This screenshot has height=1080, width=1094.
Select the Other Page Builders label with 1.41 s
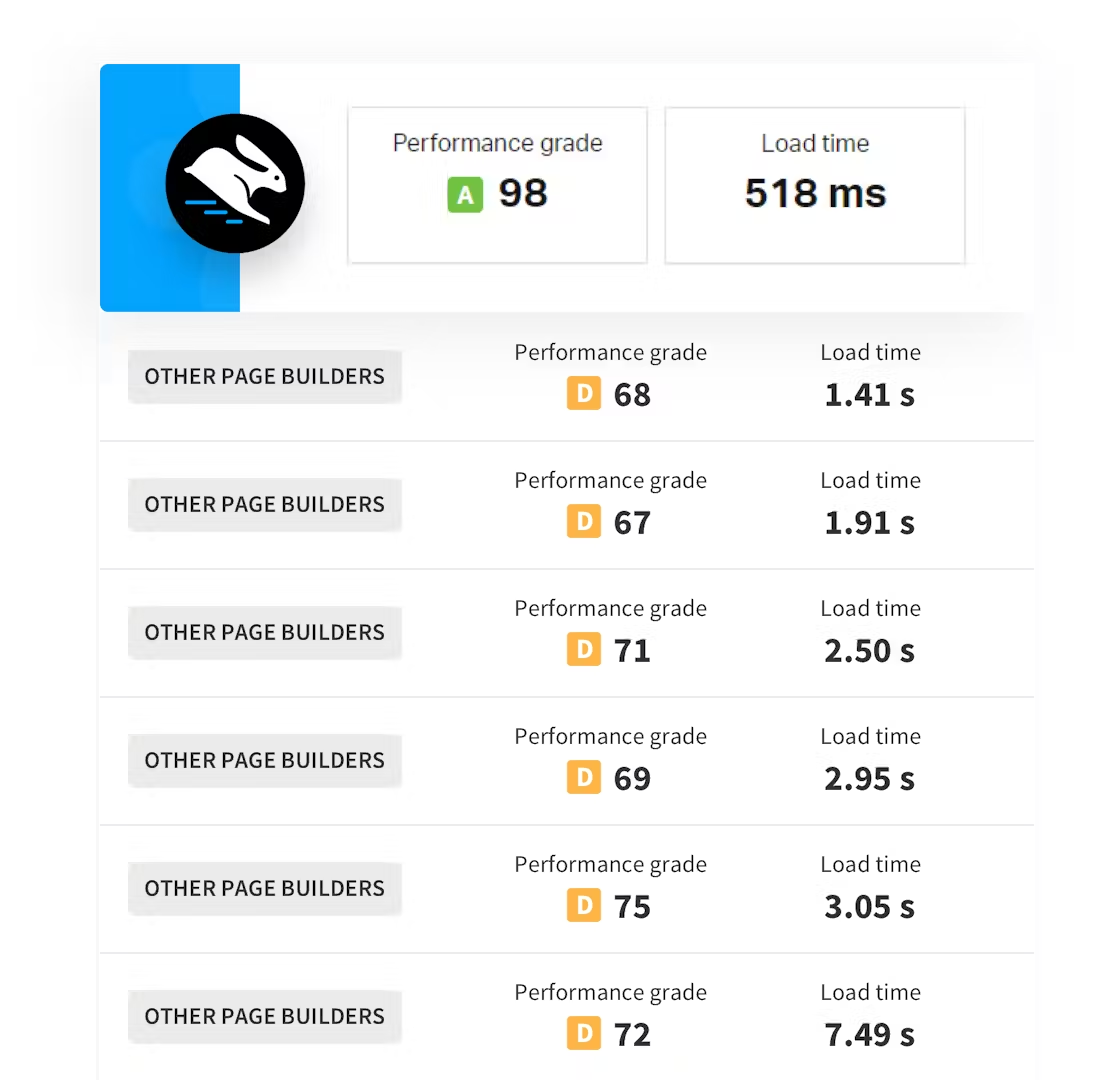click(264, 377)
